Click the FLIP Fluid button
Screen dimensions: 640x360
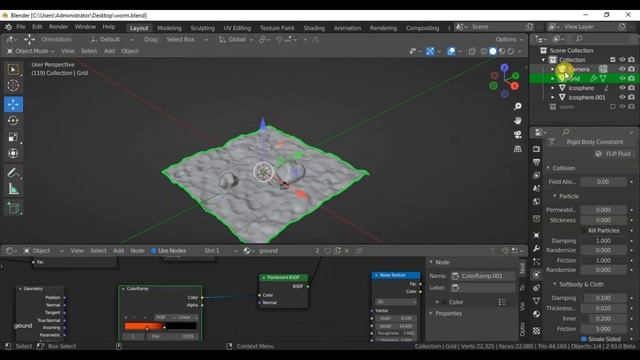pos(614,154)
